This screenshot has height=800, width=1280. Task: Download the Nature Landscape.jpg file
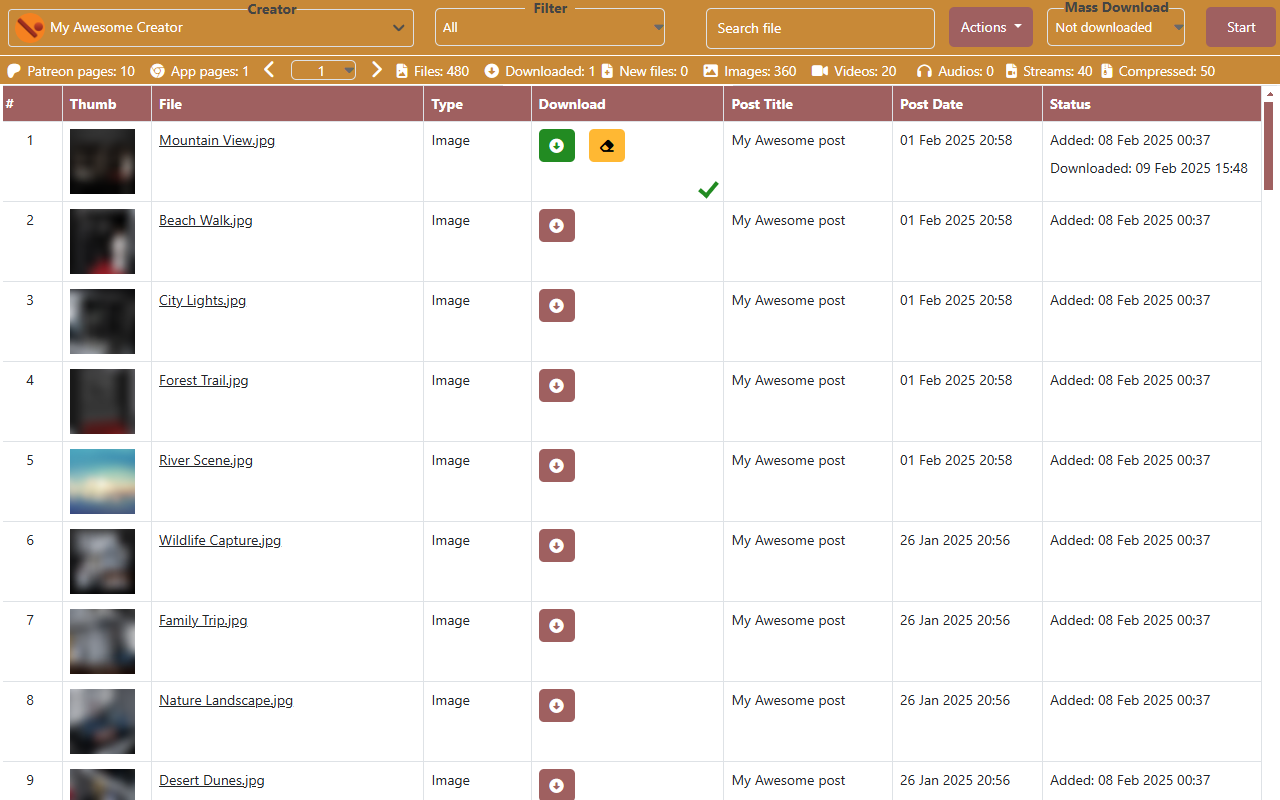[556, 705]
